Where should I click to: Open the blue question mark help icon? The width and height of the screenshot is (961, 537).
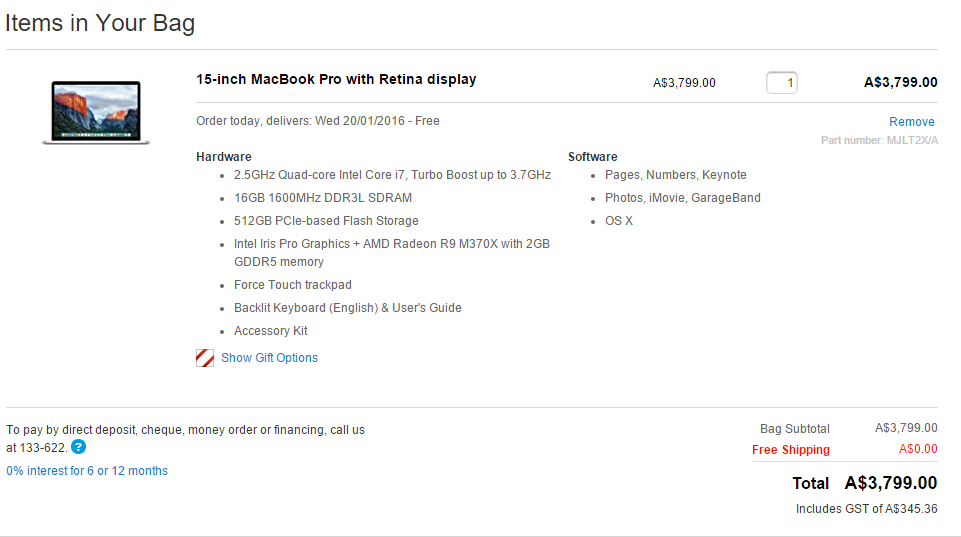[x=78, y=447]
